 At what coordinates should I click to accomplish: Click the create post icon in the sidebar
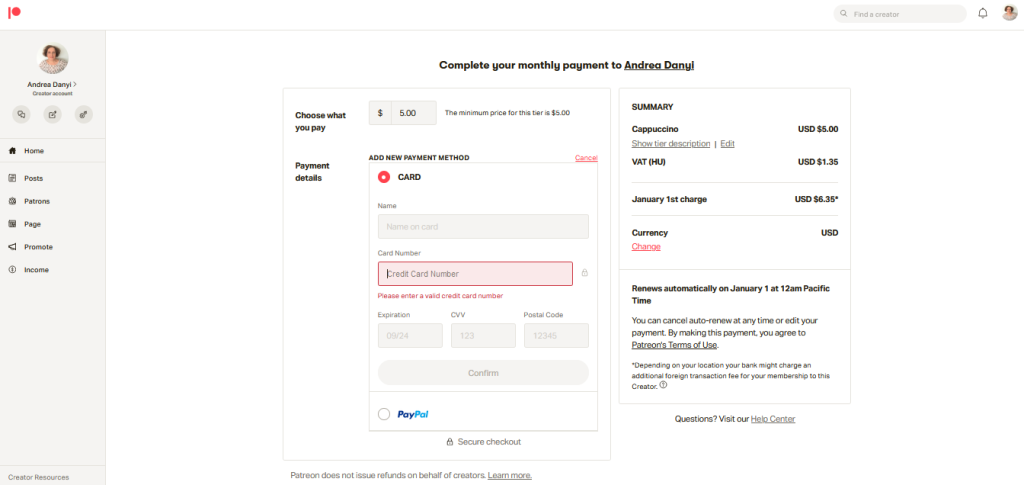[53, 114]
